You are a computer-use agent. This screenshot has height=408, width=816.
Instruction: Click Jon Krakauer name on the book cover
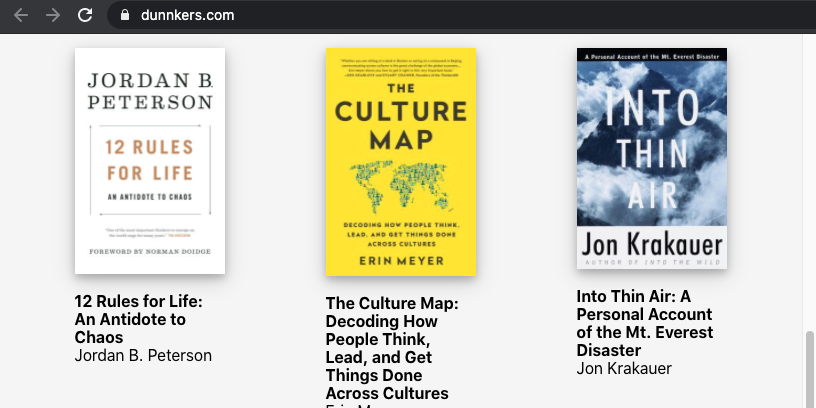[x=651, y=243]
